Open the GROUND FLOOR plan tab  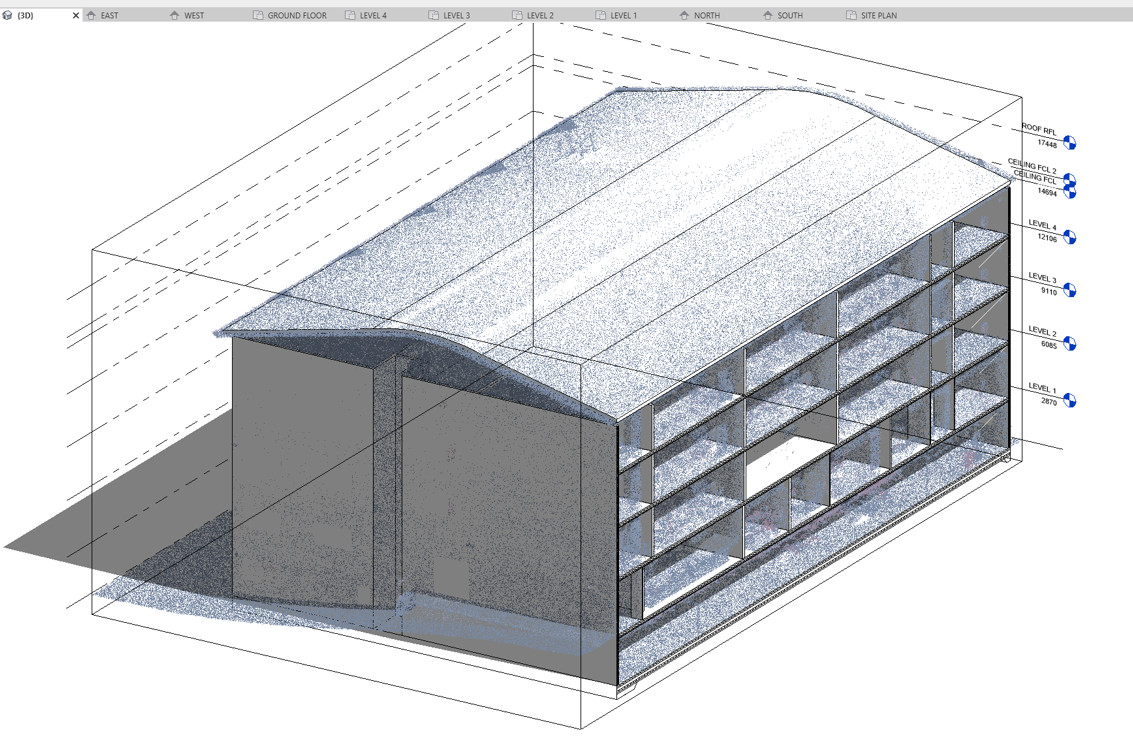[x=294, y=15]
